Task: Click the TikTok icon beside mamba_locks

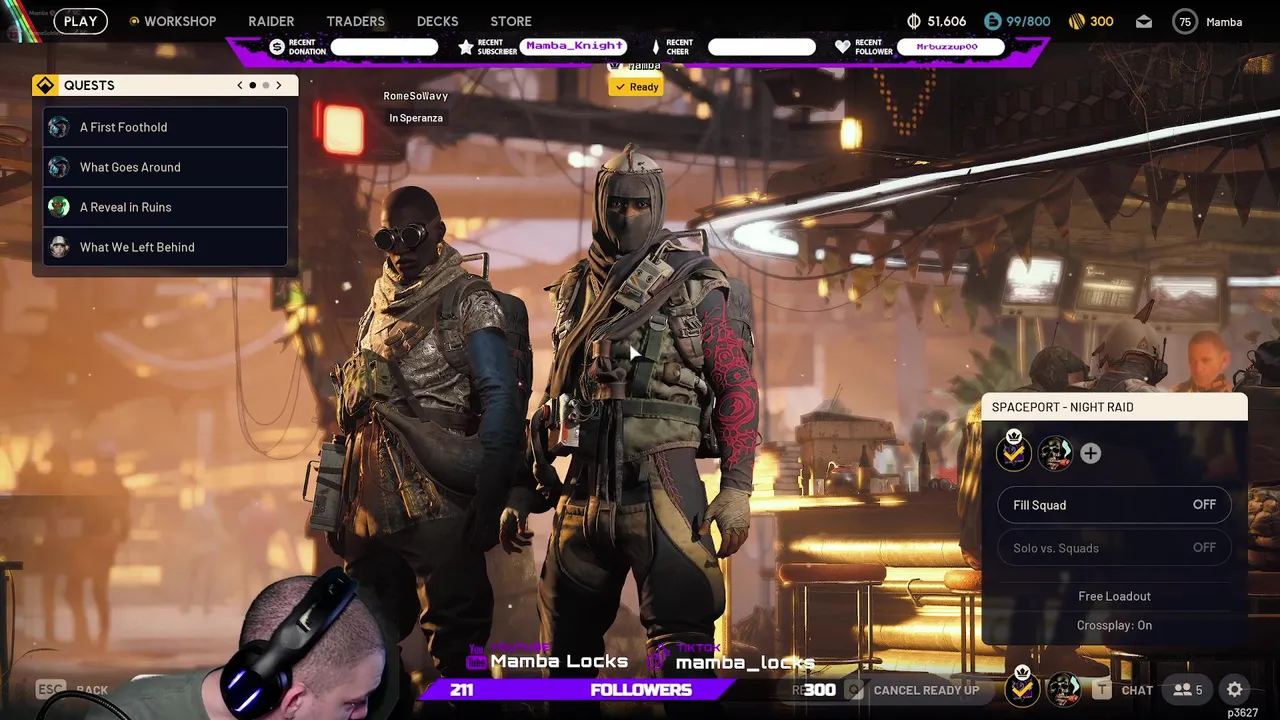Action: 659,658
